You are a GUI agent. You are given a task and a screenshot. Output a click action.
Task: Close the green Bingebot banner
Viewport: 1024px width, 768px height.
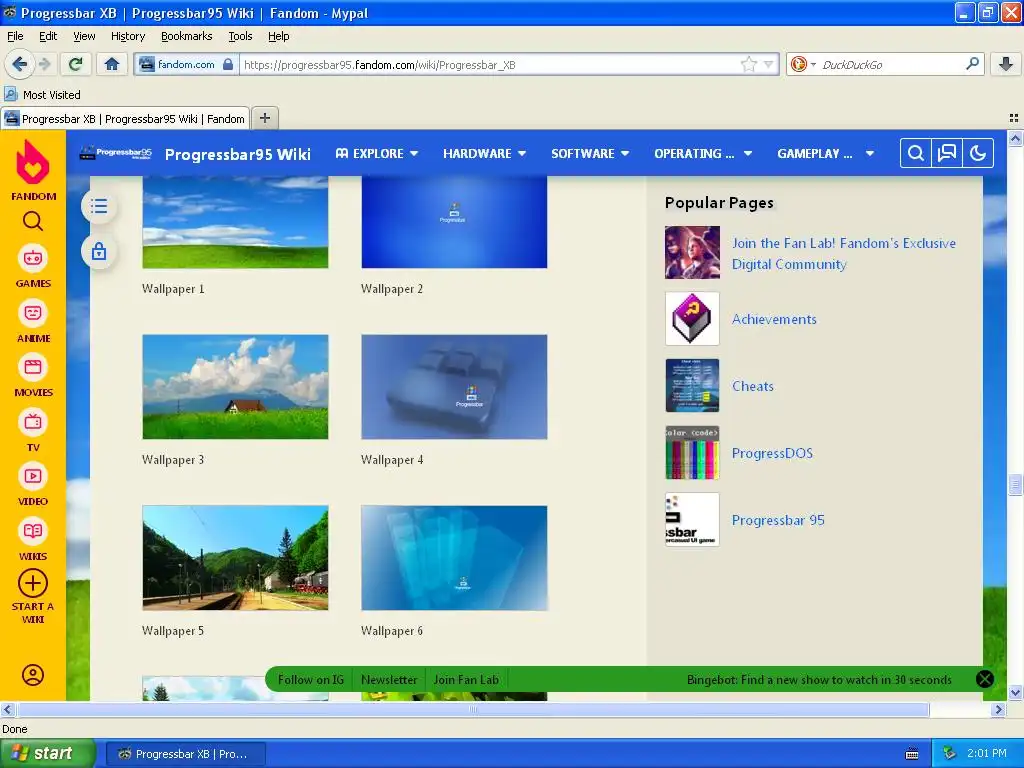click(984, 679)
